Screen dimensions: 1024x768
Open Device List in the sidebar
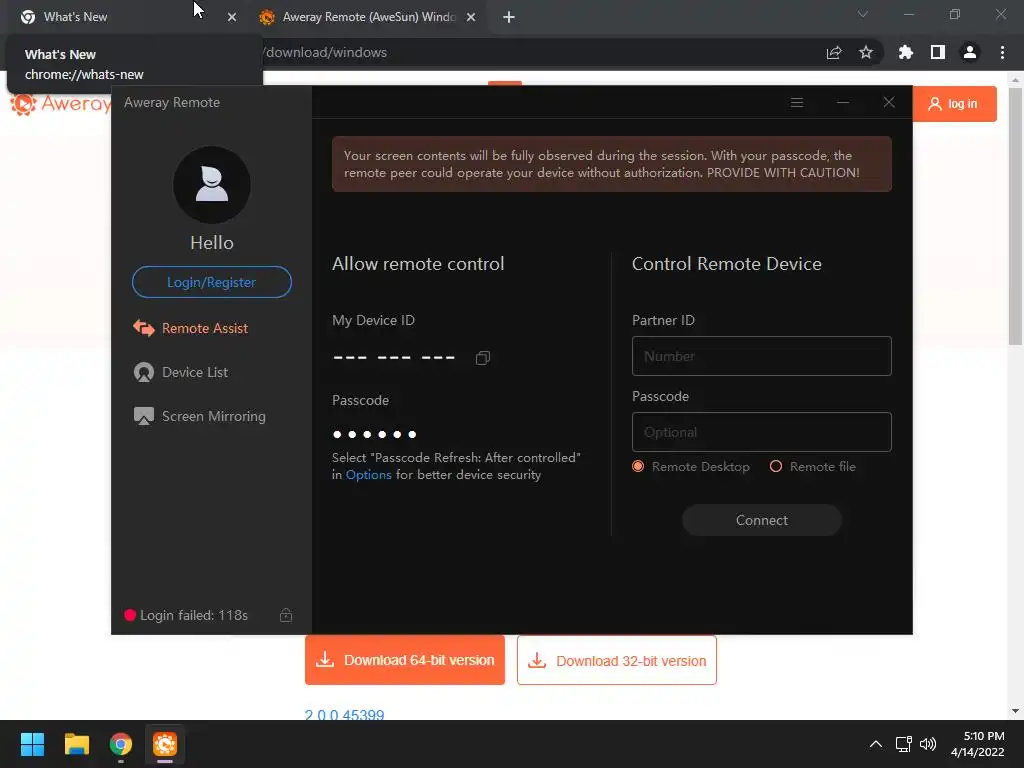pyautogui.click(x=181, y=372)
